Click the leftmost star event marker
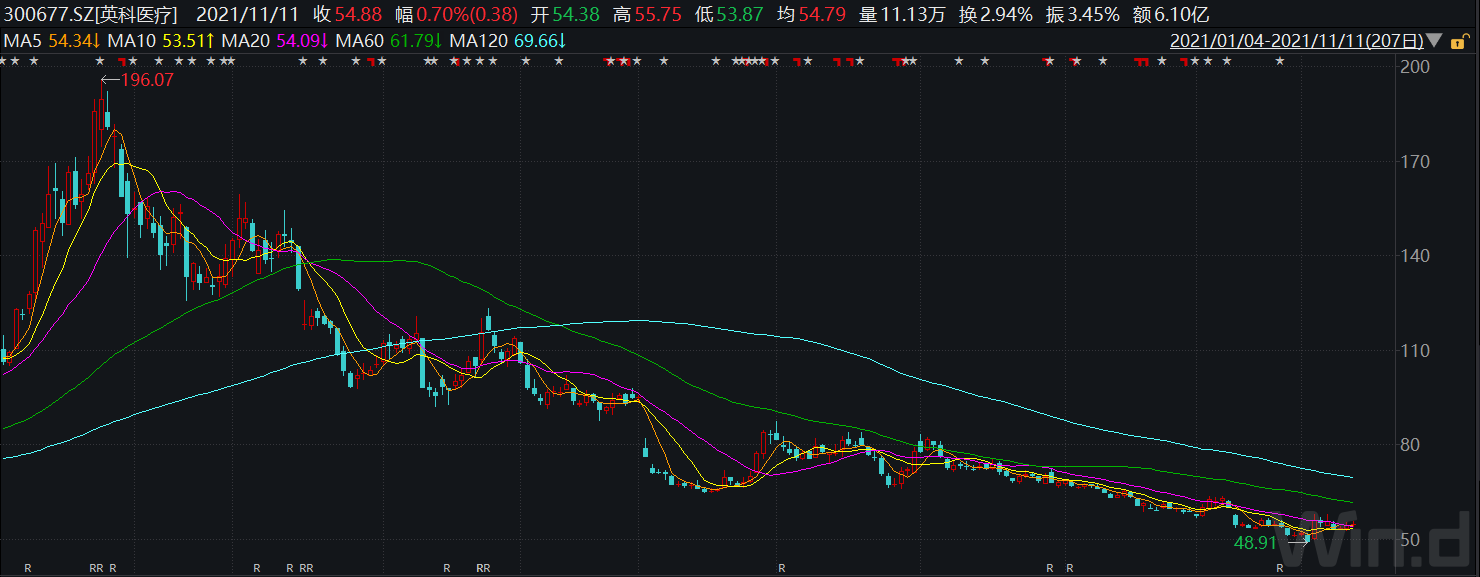The image size is (1480, 577). (3, 62)
